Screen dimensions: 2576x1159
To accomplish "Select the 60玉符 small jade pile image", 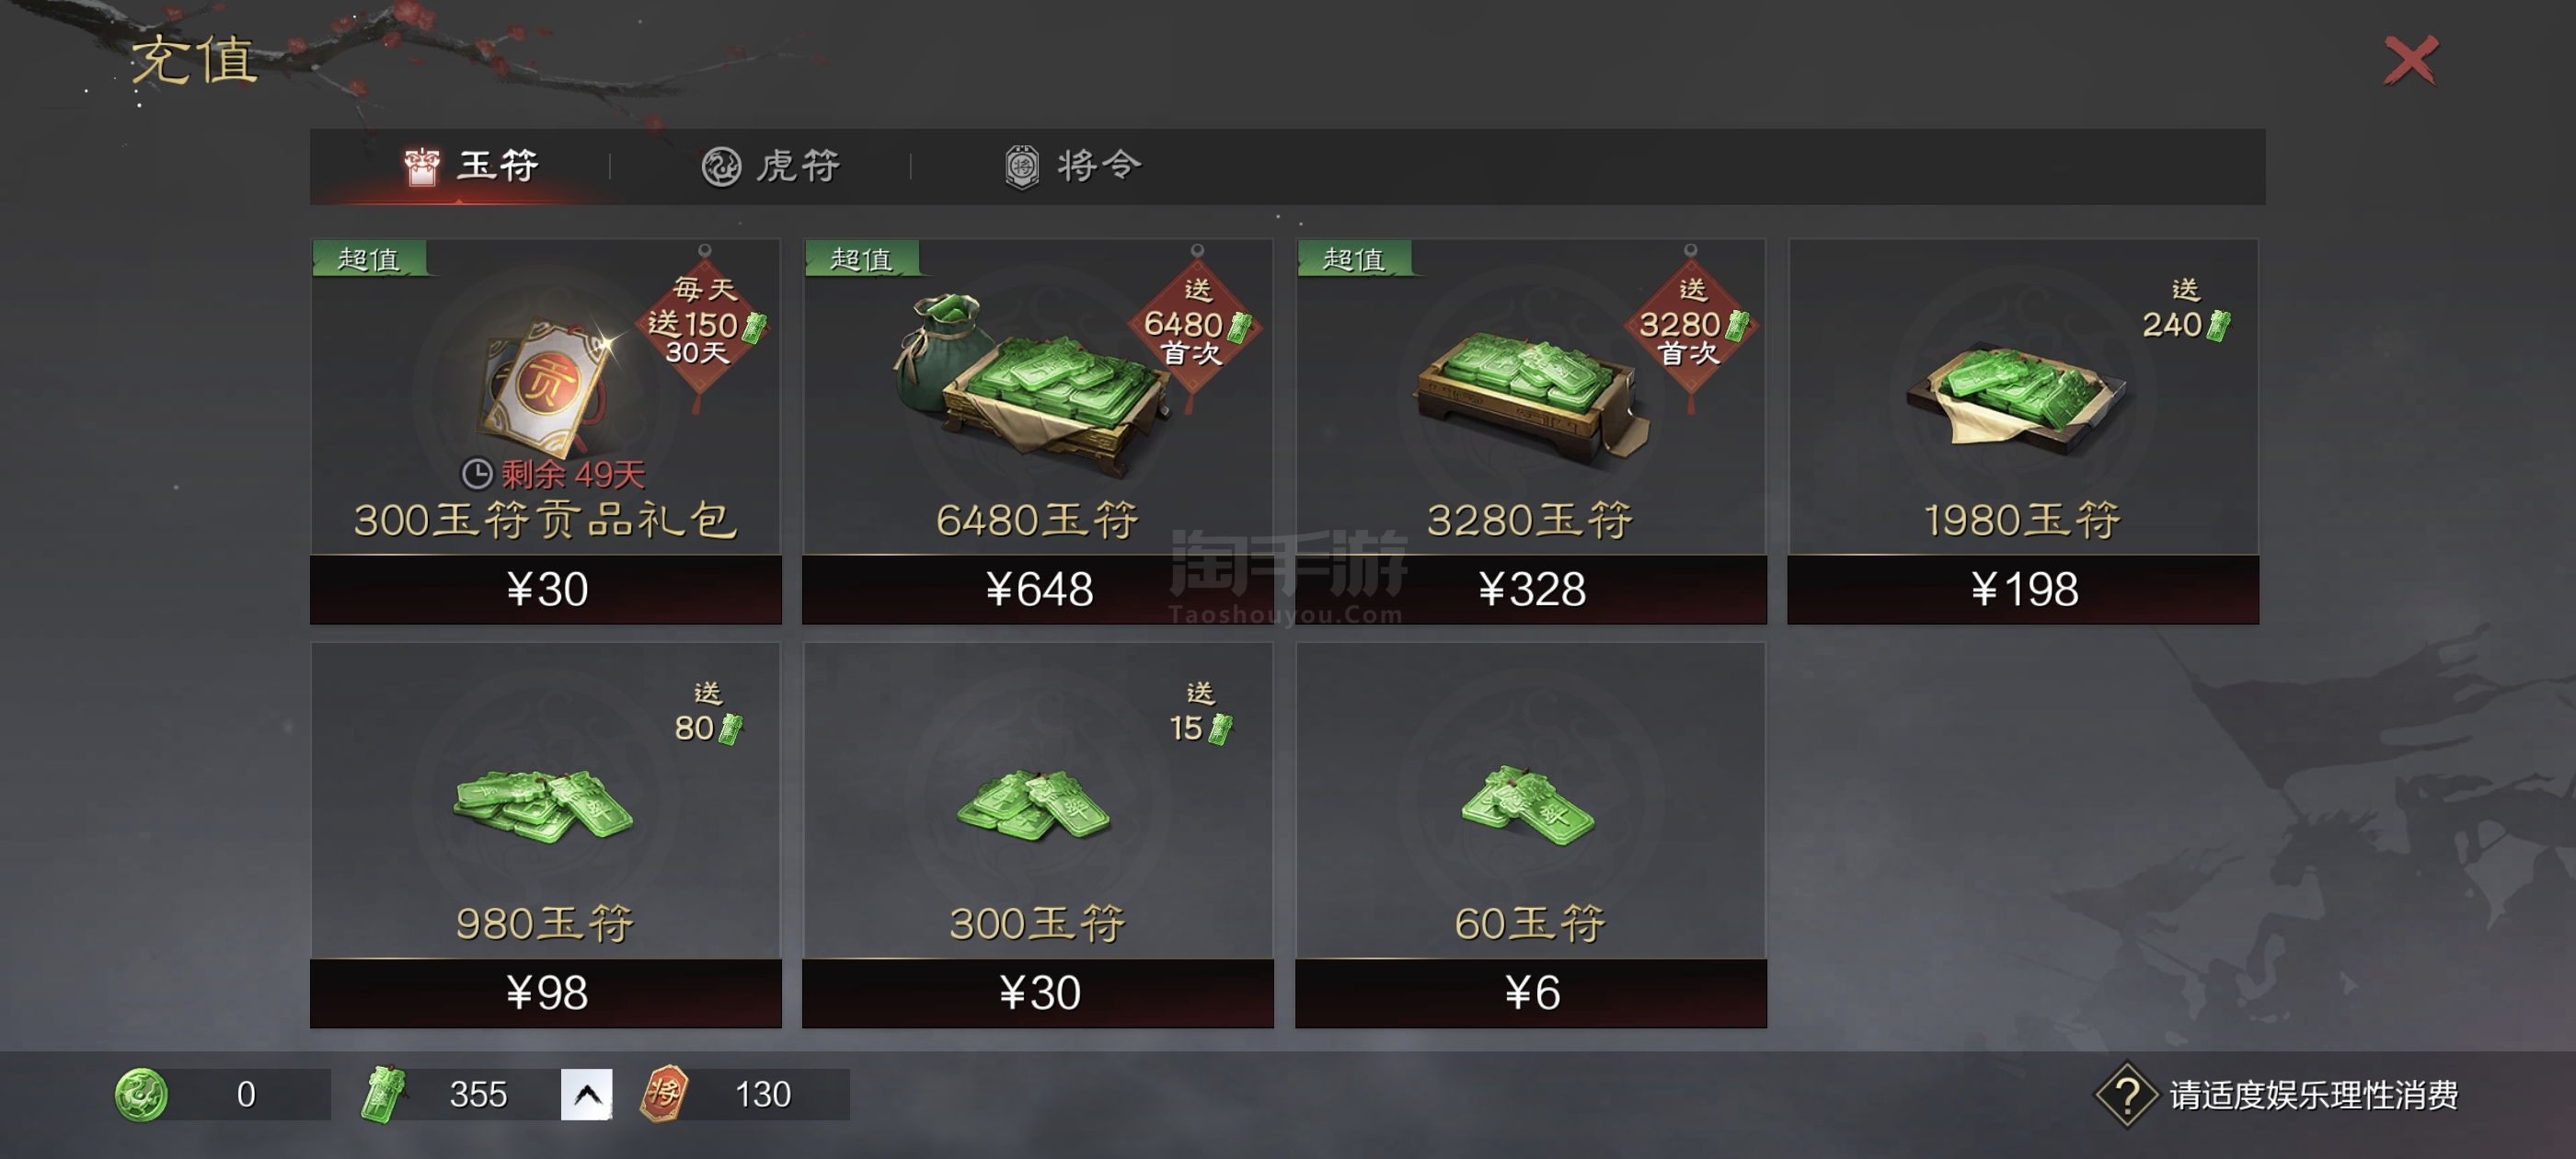I will coord(1528,806).
